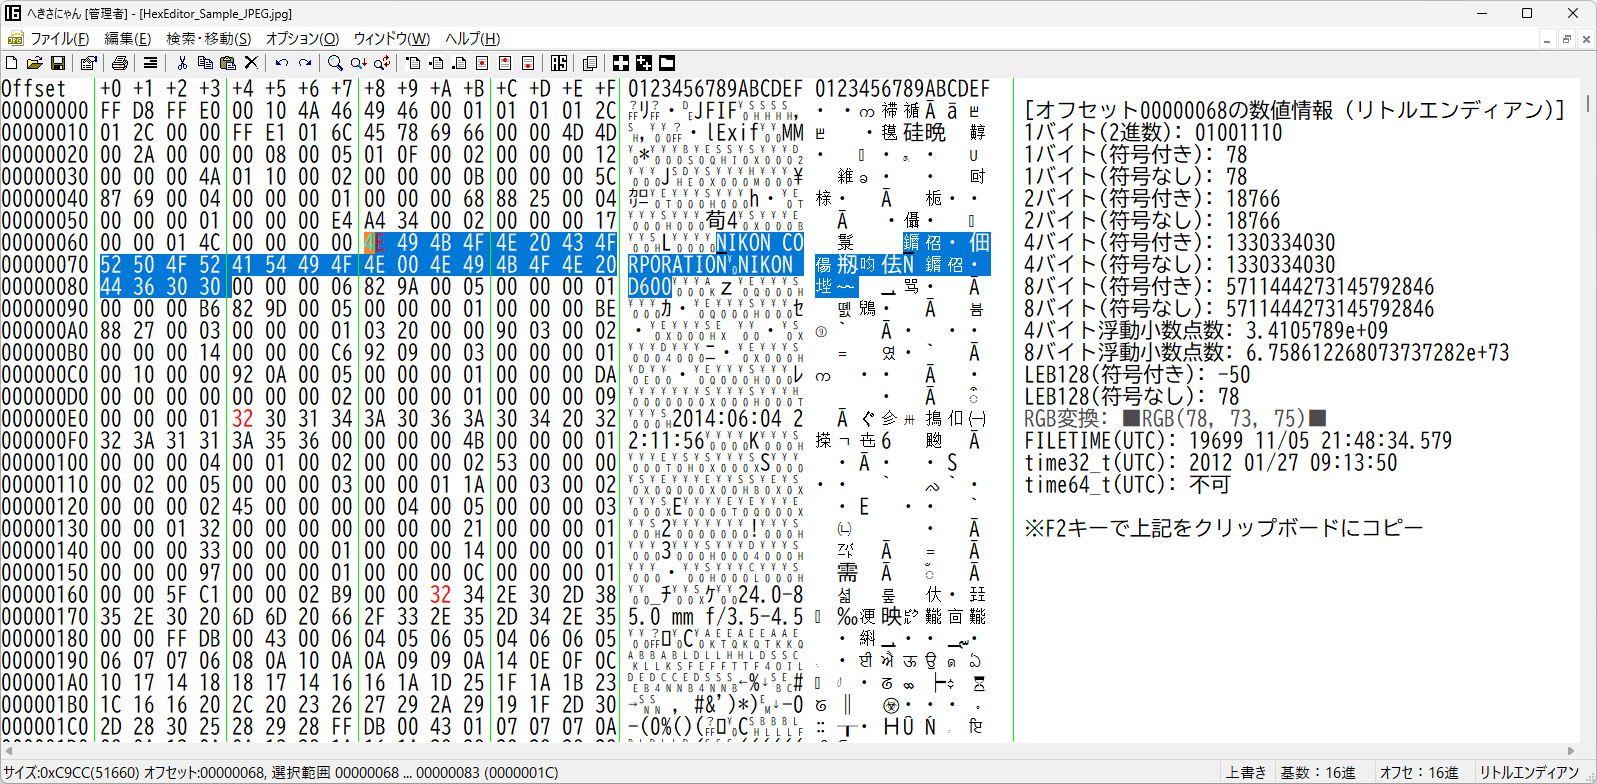This screenshot has width=1597, height=784.
Task: Click the '※F2キーで上記をクリップボードにコピー' hint text
Action: (1223, 528)
